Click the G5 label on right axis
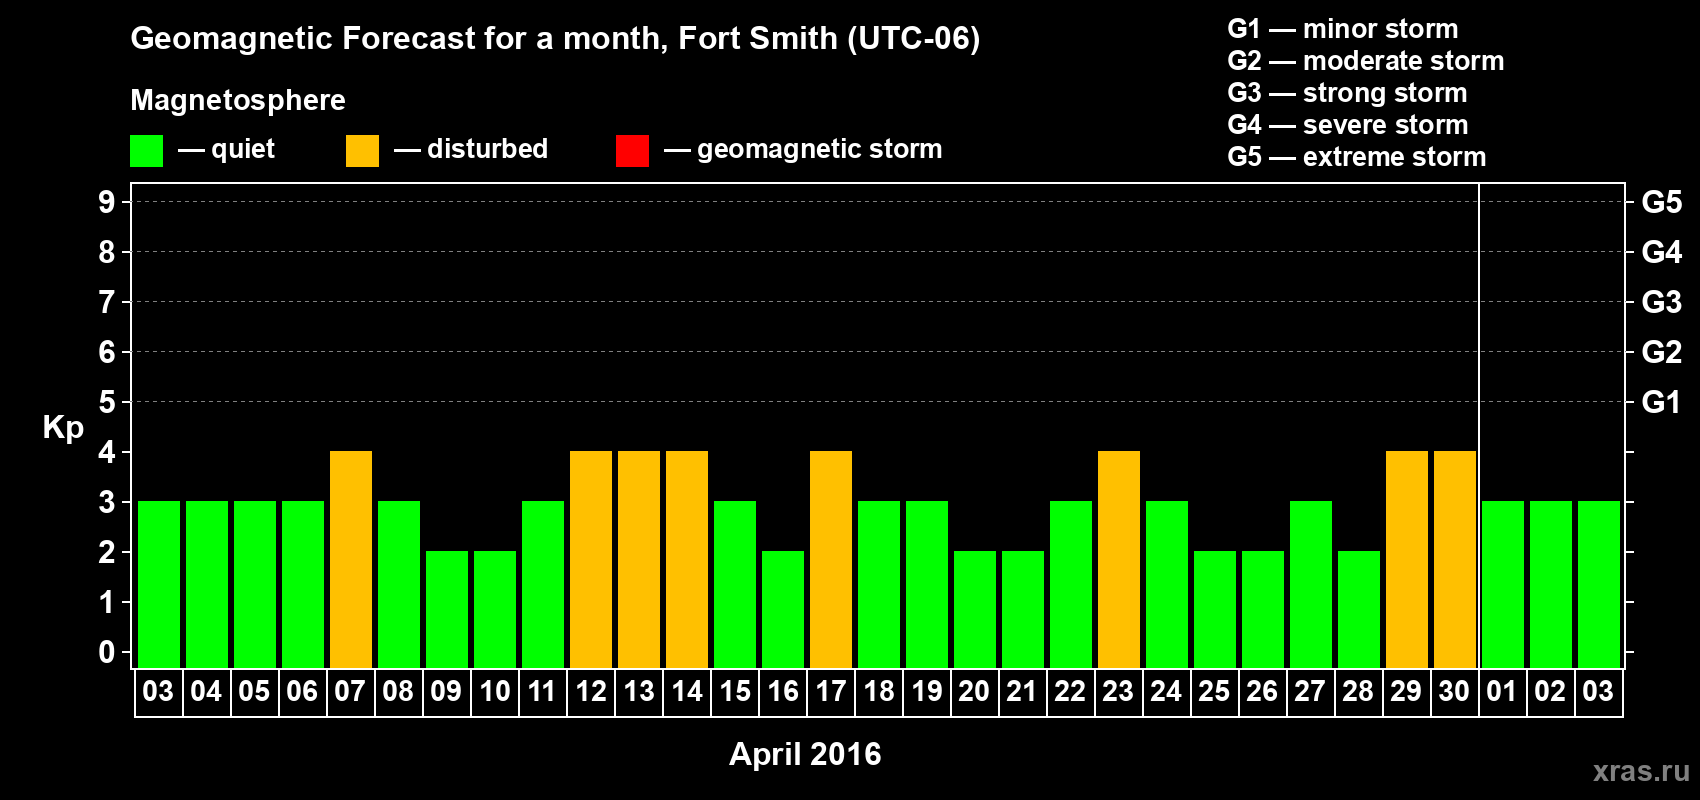This screenshot has height=800, width=1700. click(x=1662, y=202)
